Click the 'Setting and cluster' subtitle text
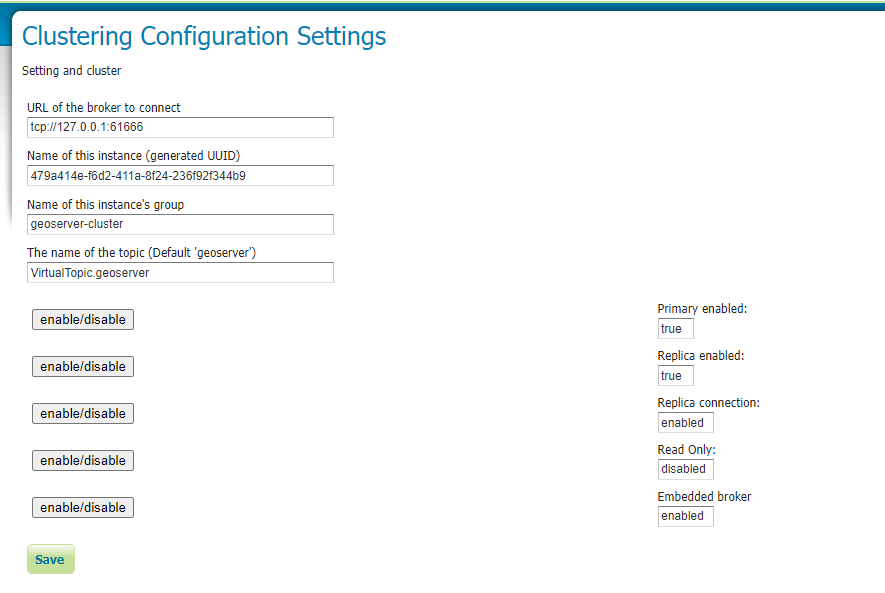The height and width of the screenshot is (593, 885). [x=72, y=71]
